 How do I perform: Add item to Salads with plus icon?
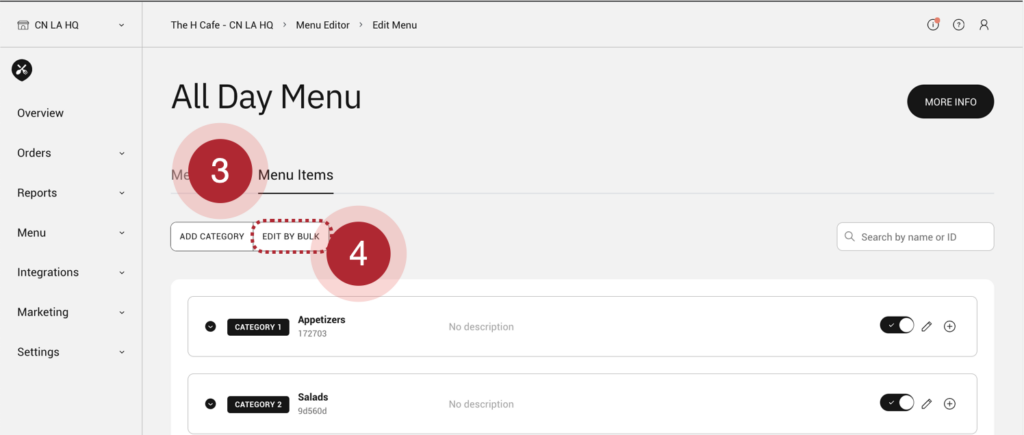[950, 403]
